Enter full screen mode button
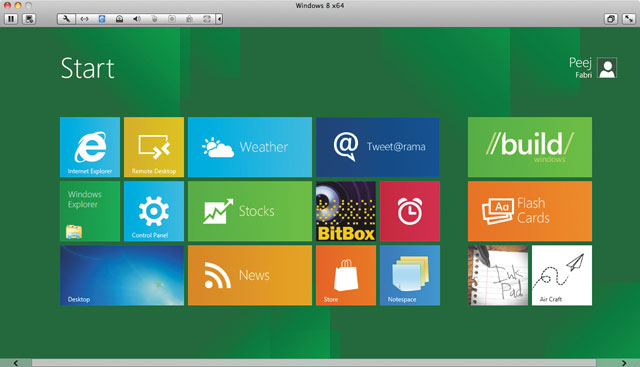The height and width of the screenshot is (367, 640). click(629, 19)
